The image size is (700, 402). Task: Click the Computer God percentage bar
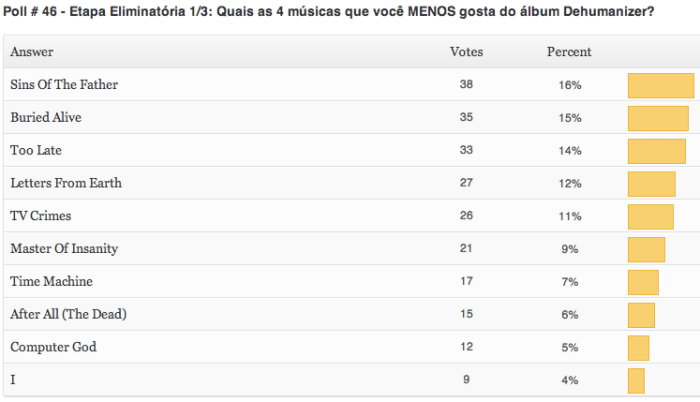[x=638, y=348]
